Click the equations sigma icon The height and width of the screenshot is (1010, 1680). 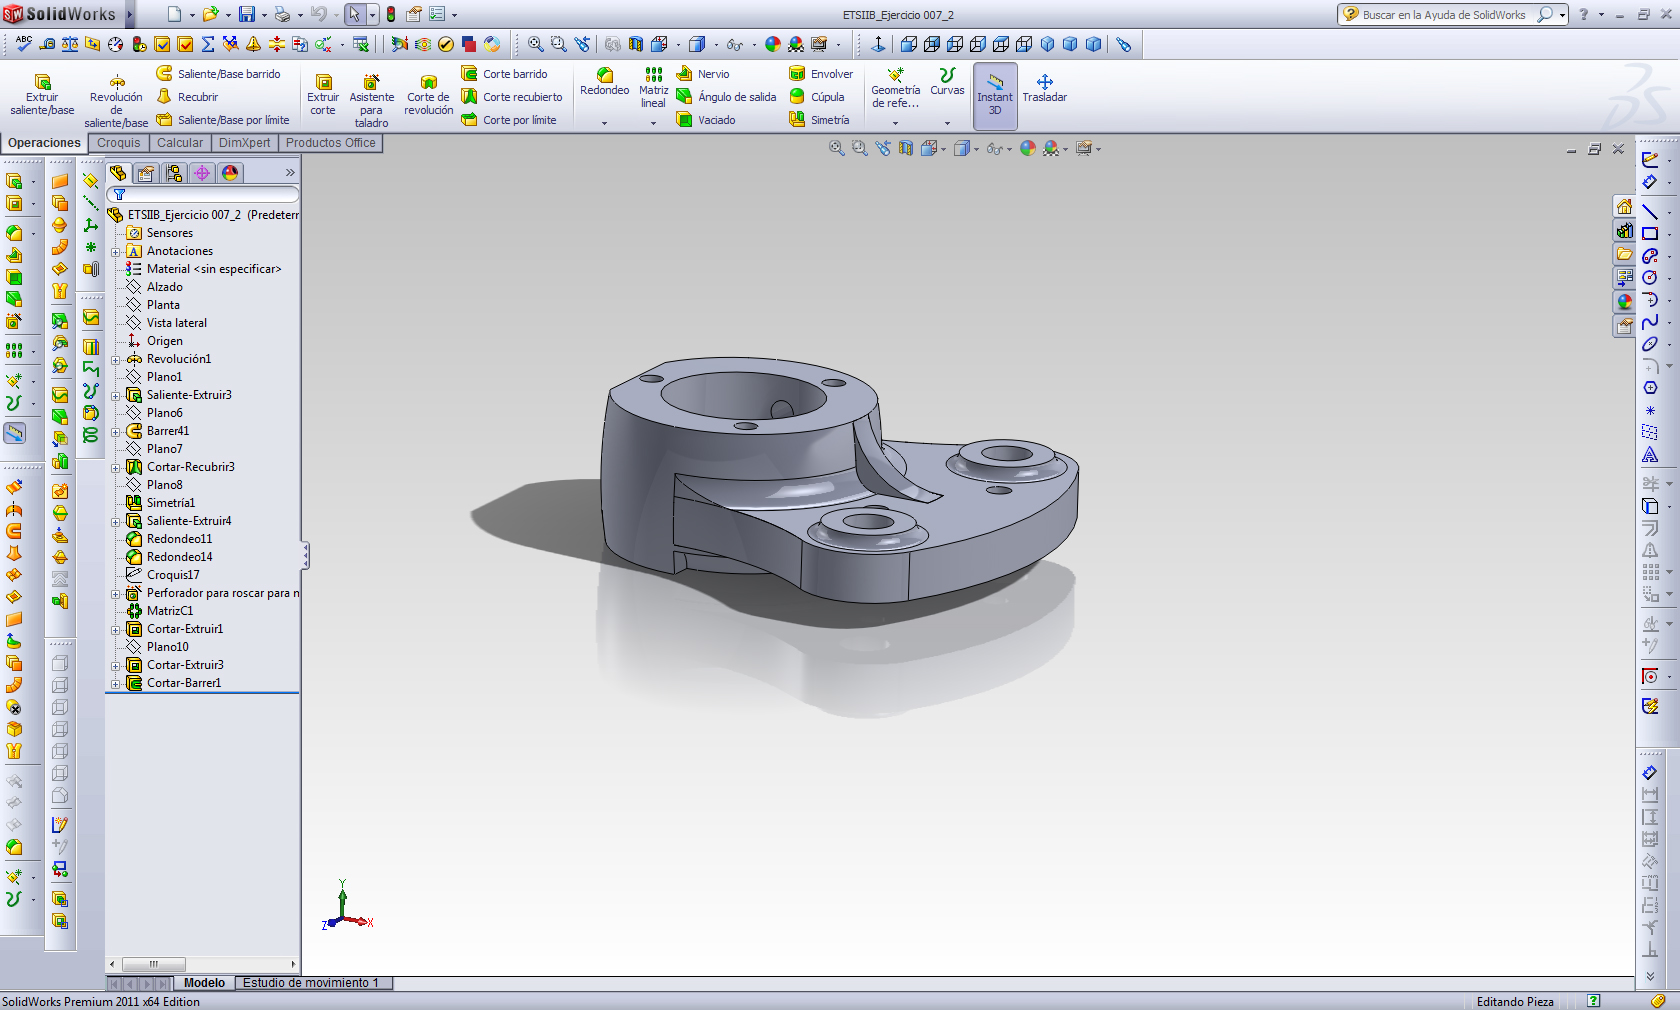(208, 44)
